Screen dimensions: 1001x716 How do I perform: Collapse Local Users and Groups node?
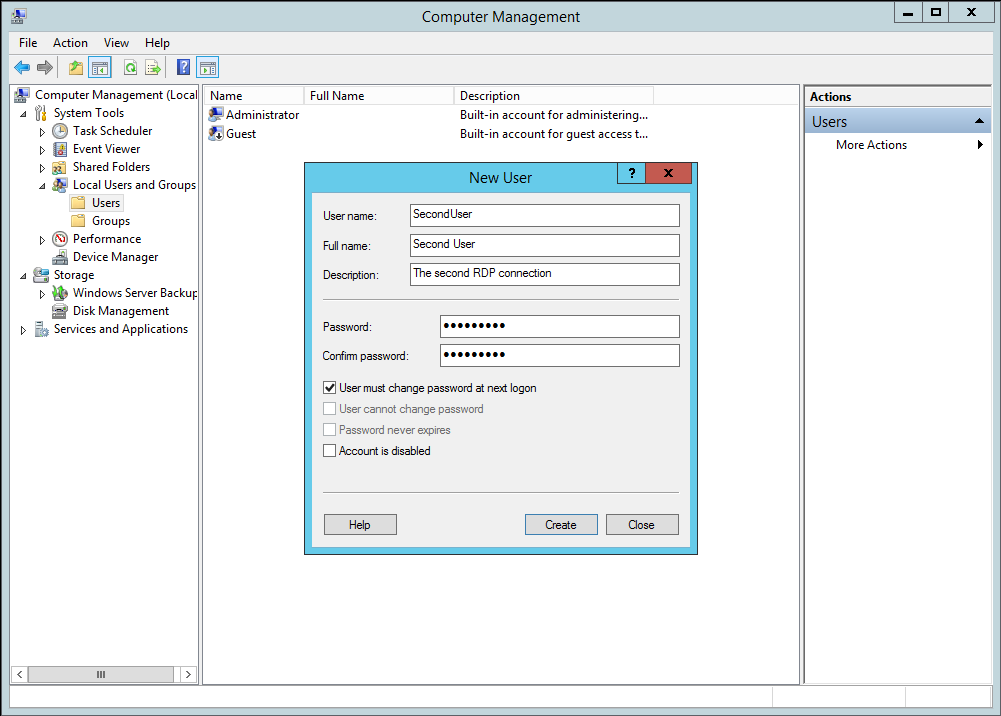tap(43, 186)
